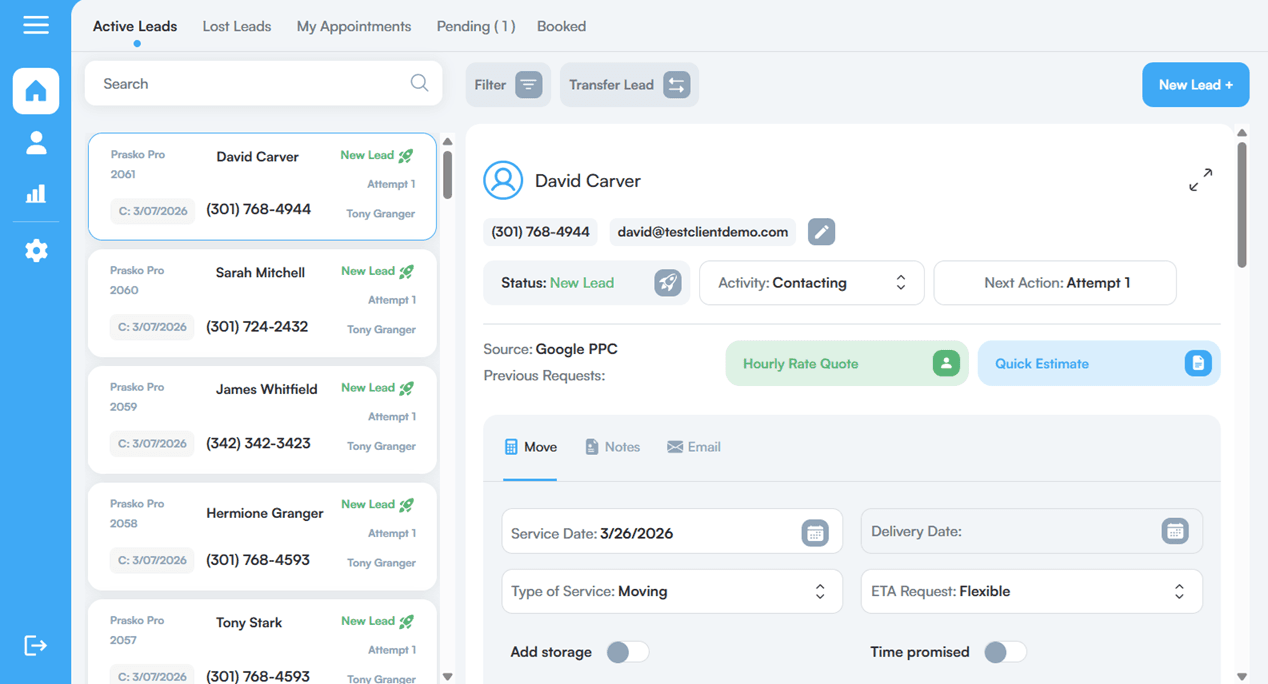The image size is (1268, 684).
Task: Edit David Carver's contact info with pencil icon
Action: (821, 231)
